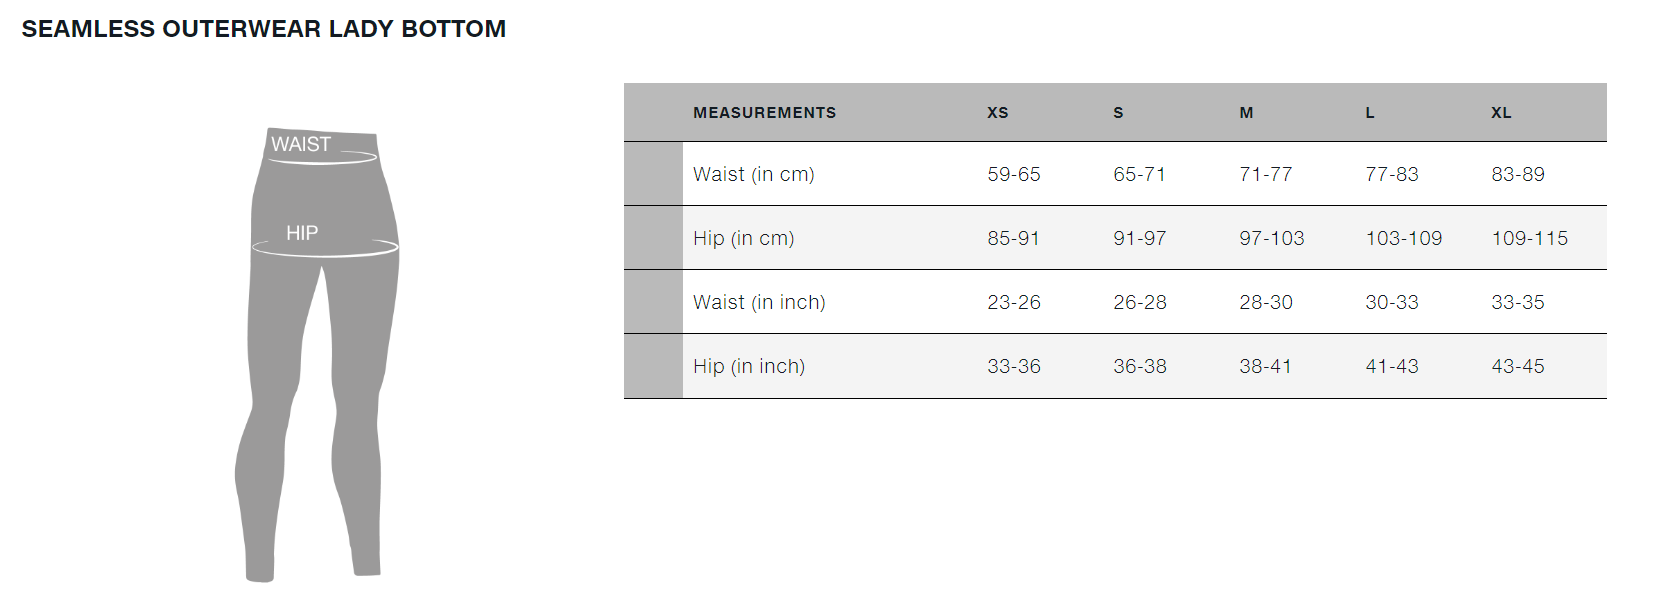The width and height of the screenshot is (1675, 612).
Task: Click the Hip (in inch) row label
Action: click(749, 366)
